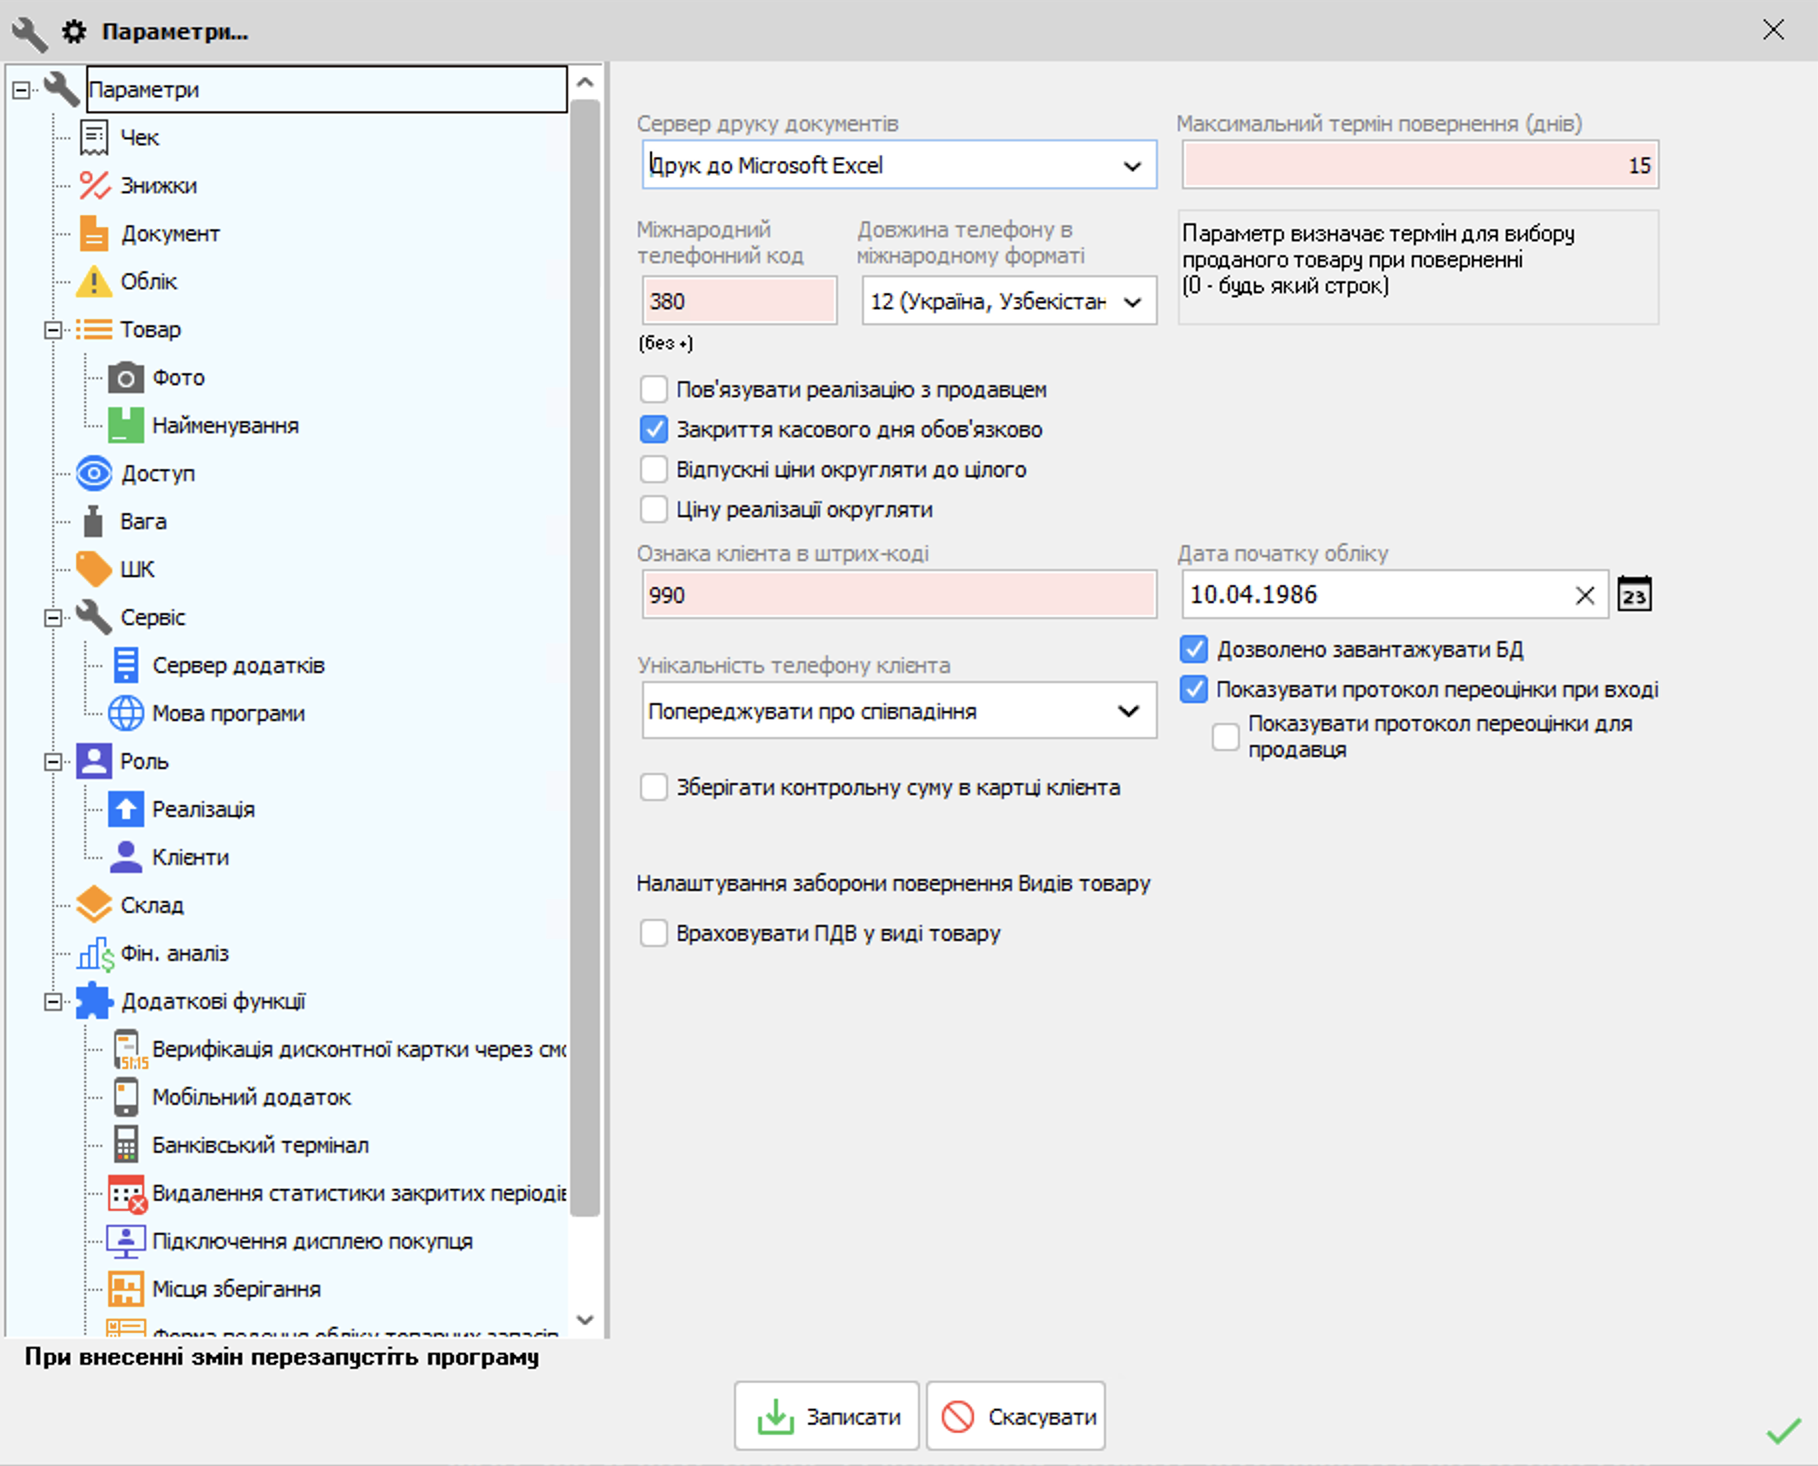Select Документ in settings tree
Viewport: 1818px width, 1466px height.
tap(170, 234)
